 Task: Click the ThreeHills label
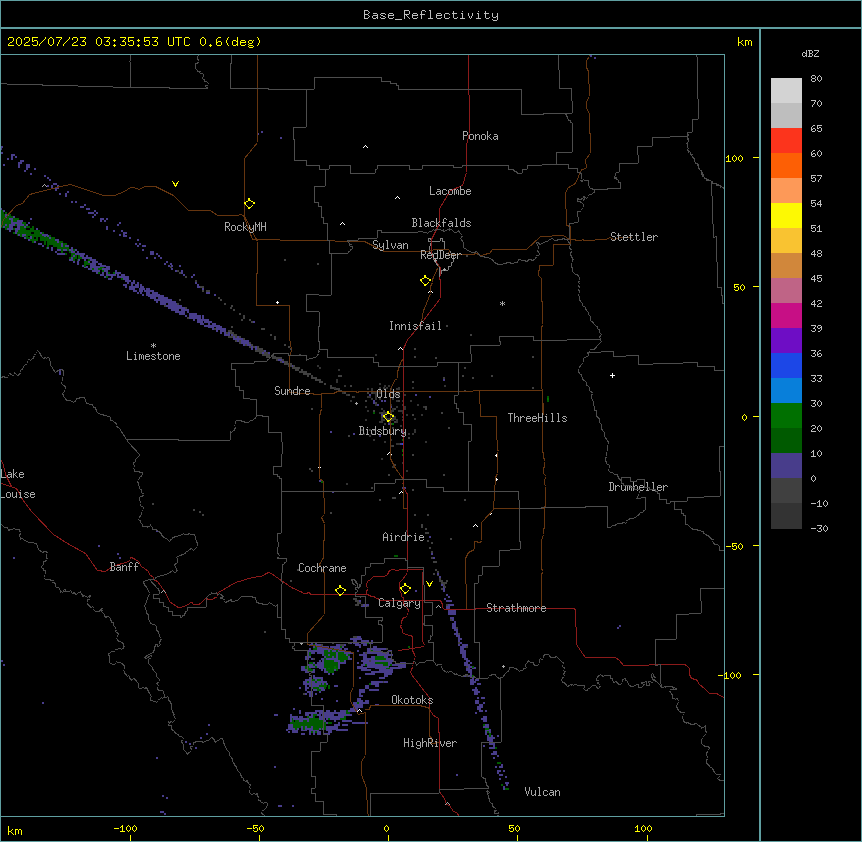pyautogui.click(x=537, y=418)
